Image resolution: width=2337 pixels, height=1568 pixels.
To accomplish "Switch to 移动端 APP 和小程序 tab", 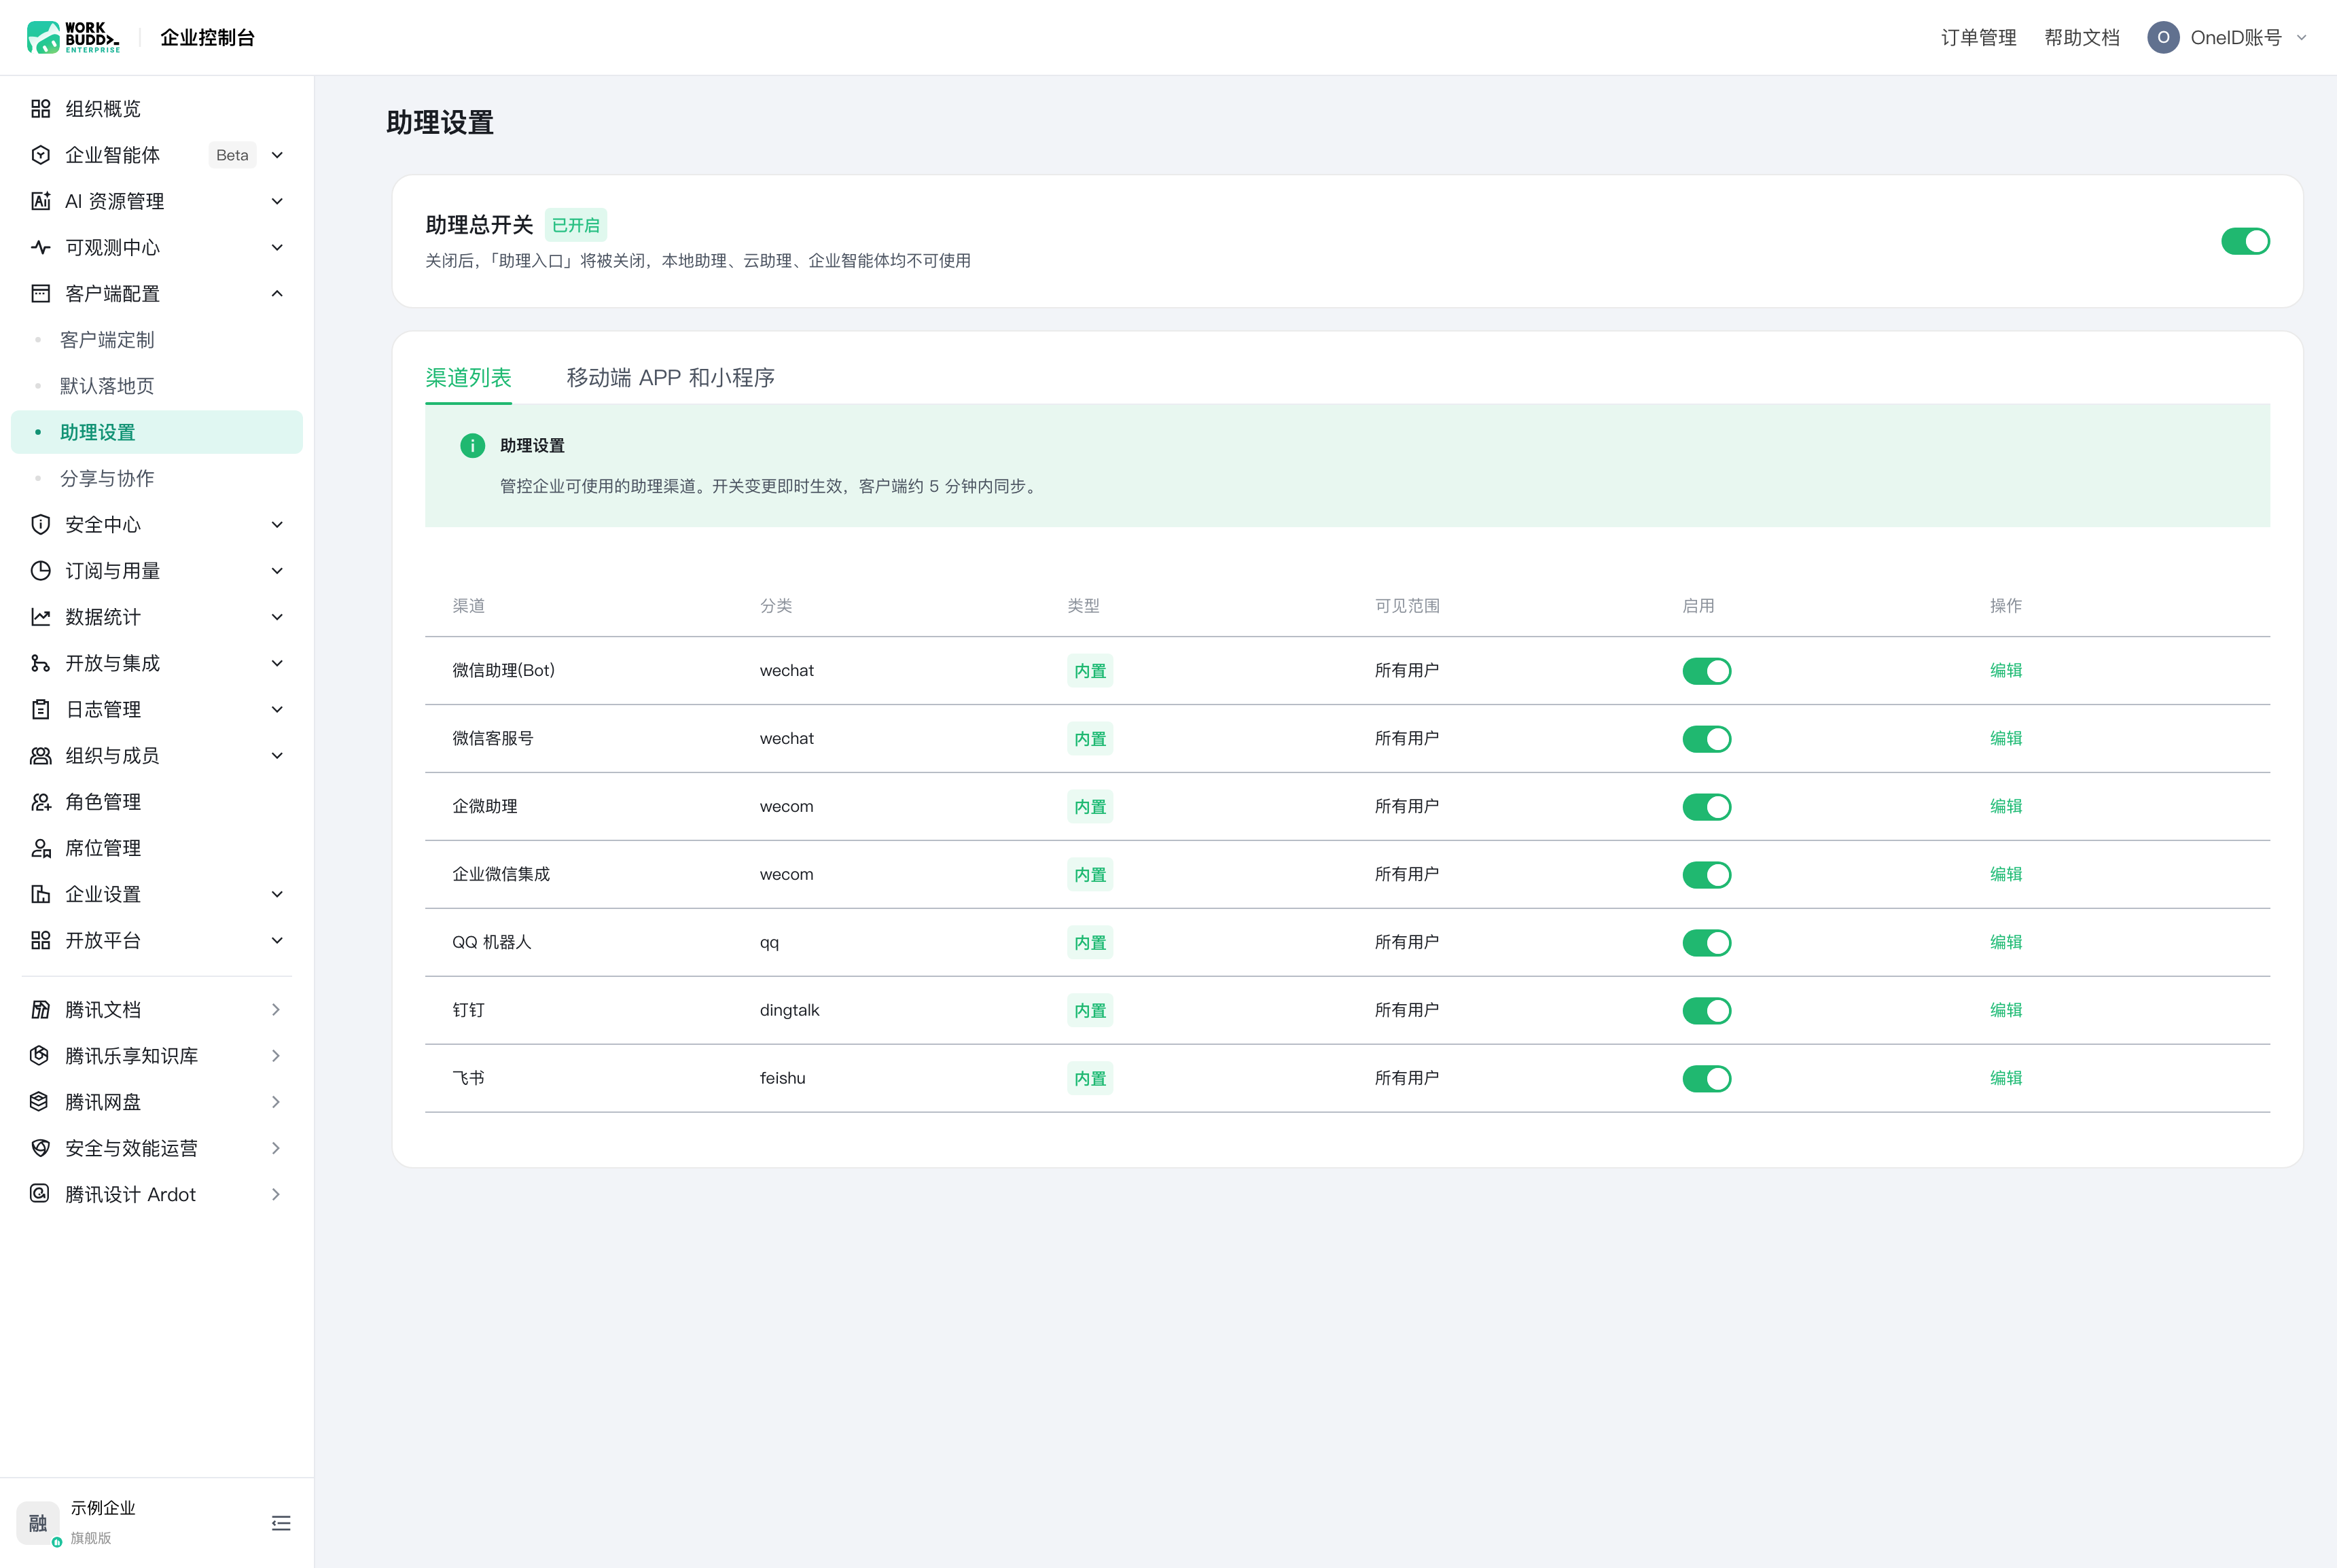I will [670, 377].
